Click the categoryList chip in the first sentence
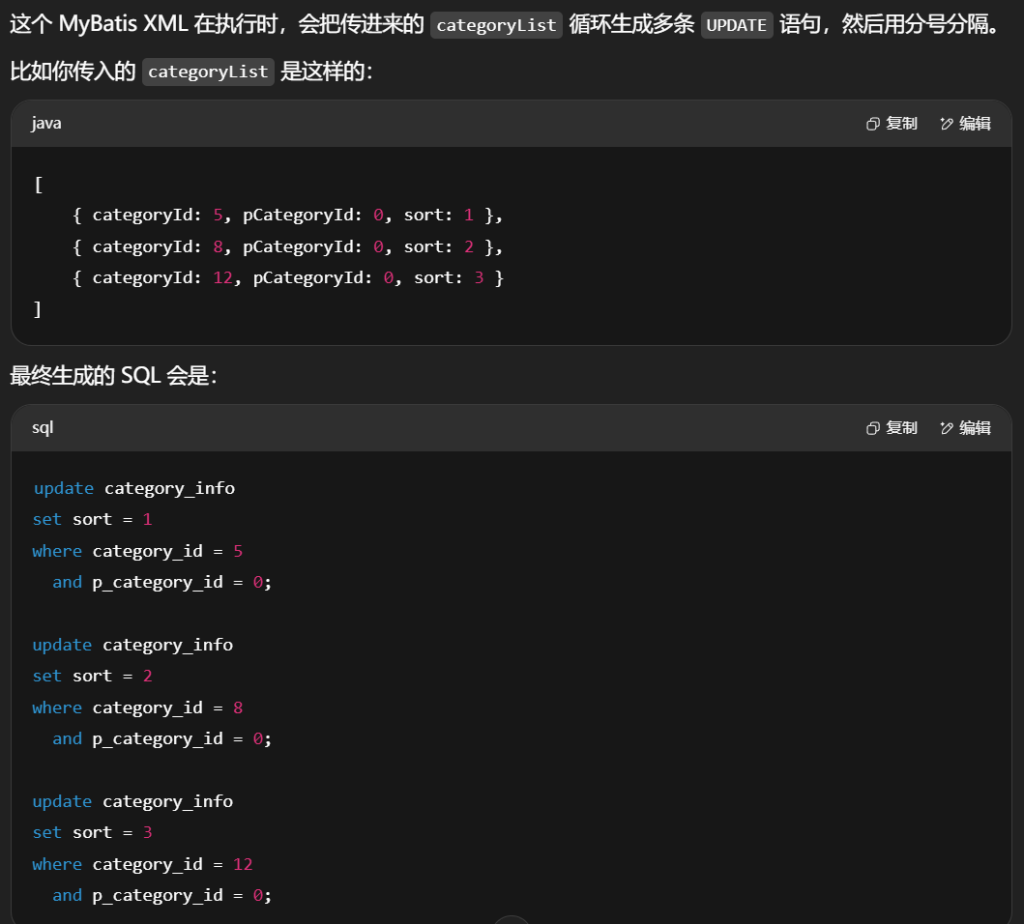The image size is (1024, 924). [x=496, y=25]
